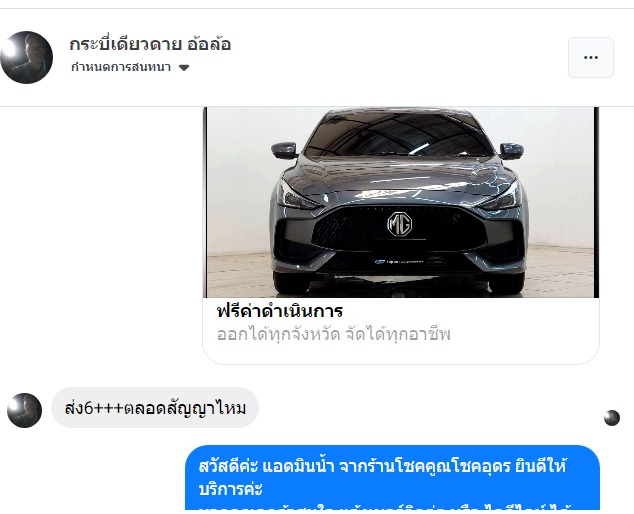Image resolution: width=634 pixels, height=514 pixels.
Task: Open the ad headline ฟรีค่าดำเนินการ
Action: tap(280, 311)
